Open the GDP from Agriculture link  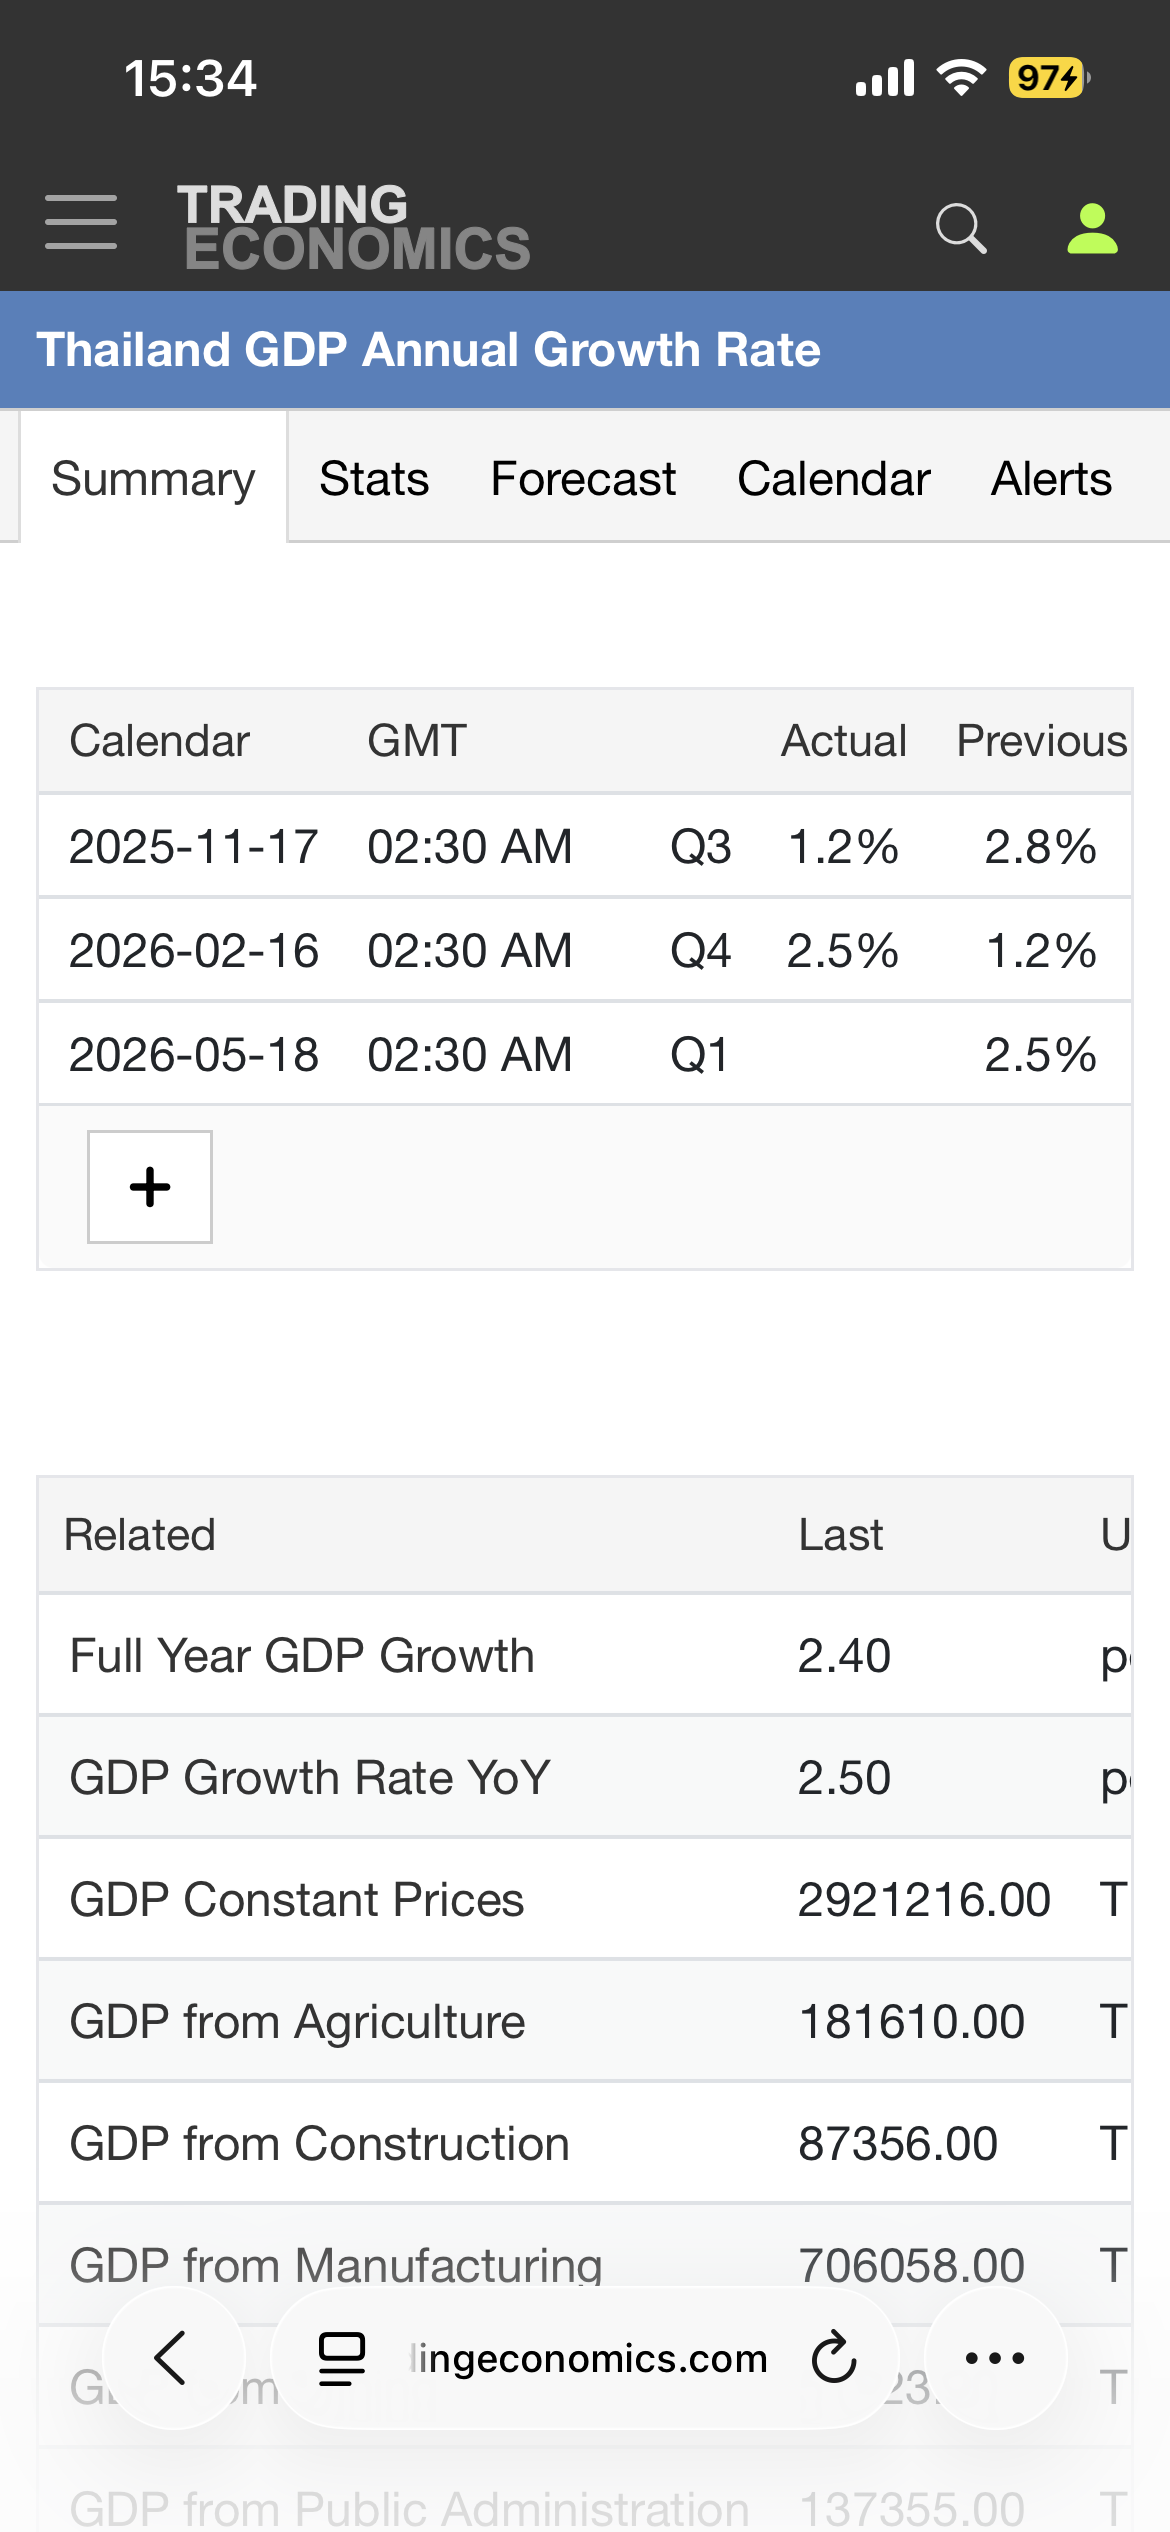pos(297,2022)
